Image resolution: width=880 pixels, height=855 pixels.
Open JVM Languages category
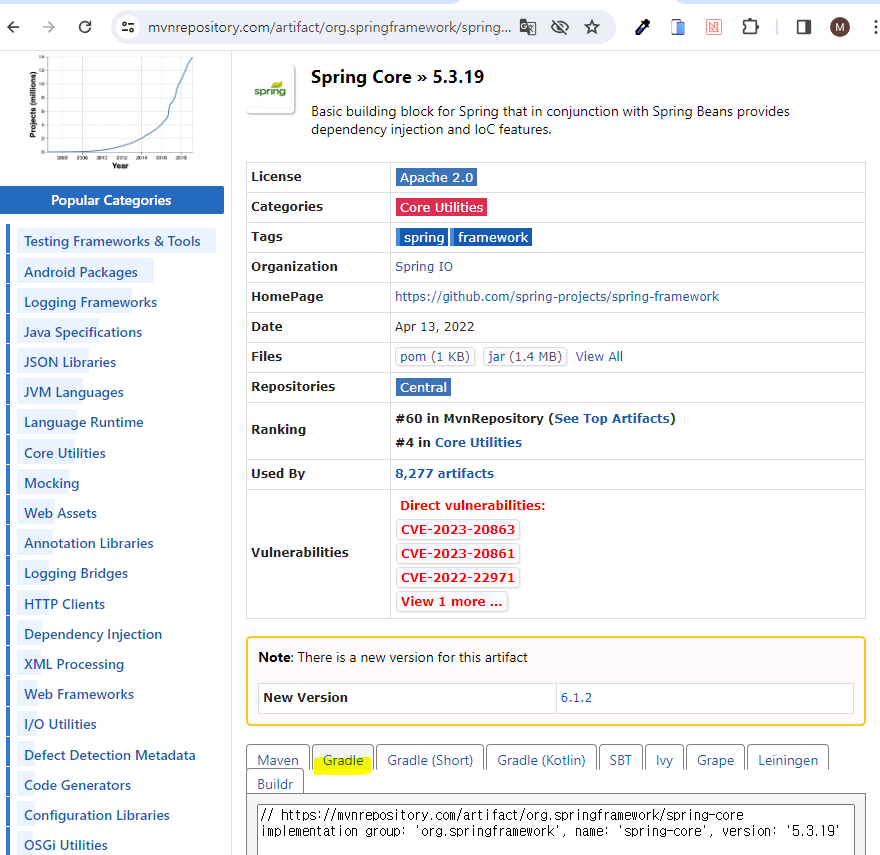[x=74, y=392]
